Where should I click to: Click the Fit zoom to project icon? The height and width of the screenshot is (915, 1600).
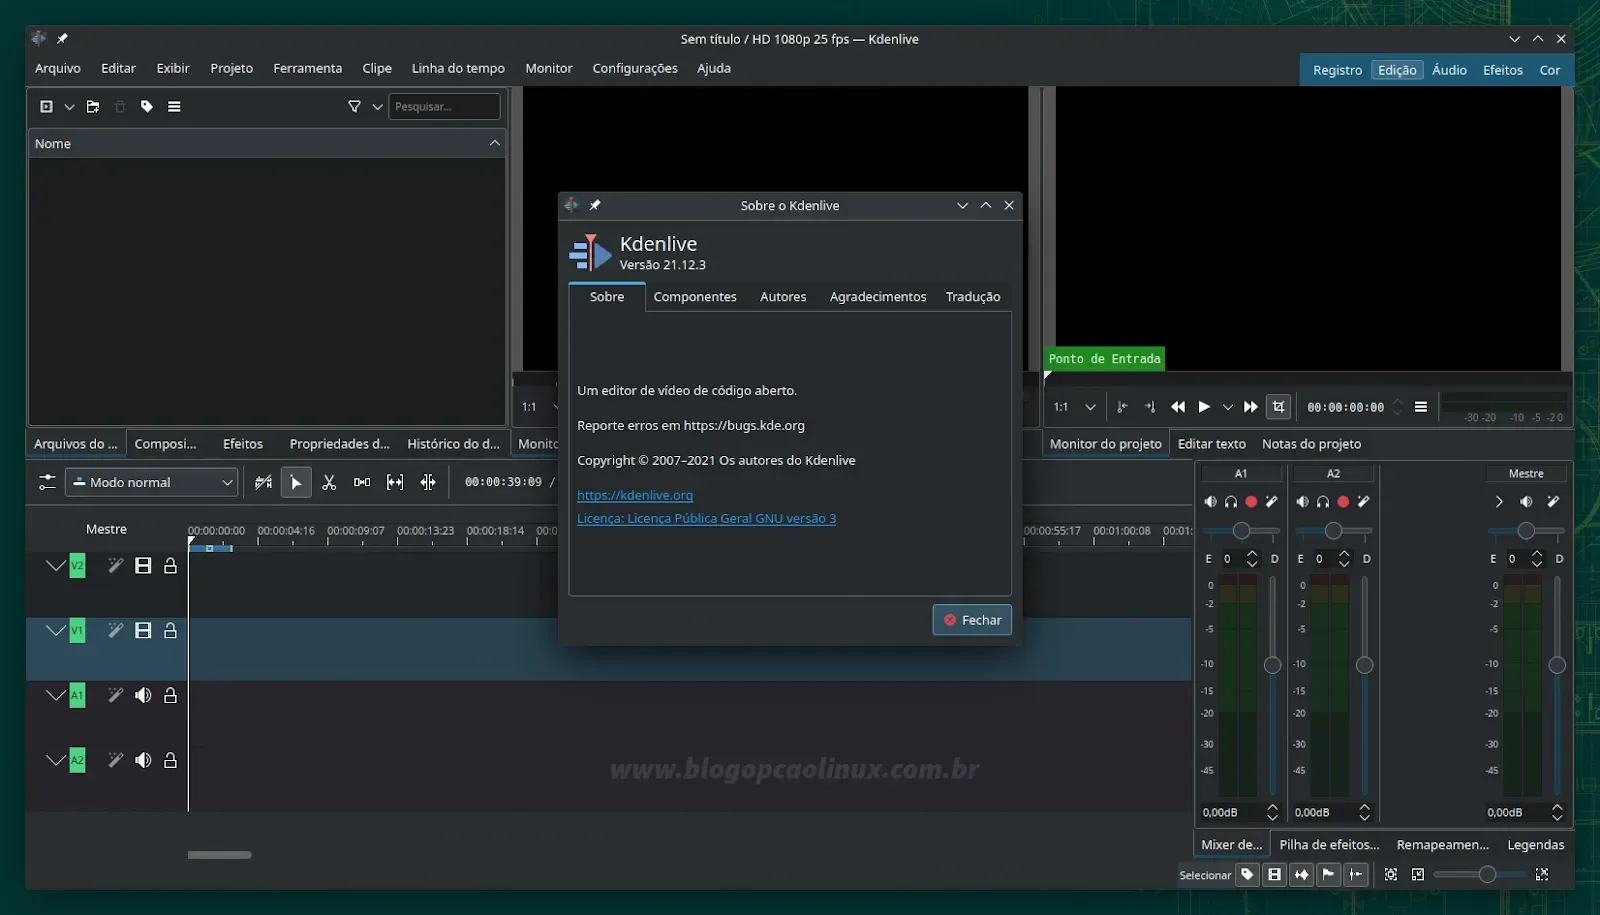pyautogui.click(x=1391, y=874)
